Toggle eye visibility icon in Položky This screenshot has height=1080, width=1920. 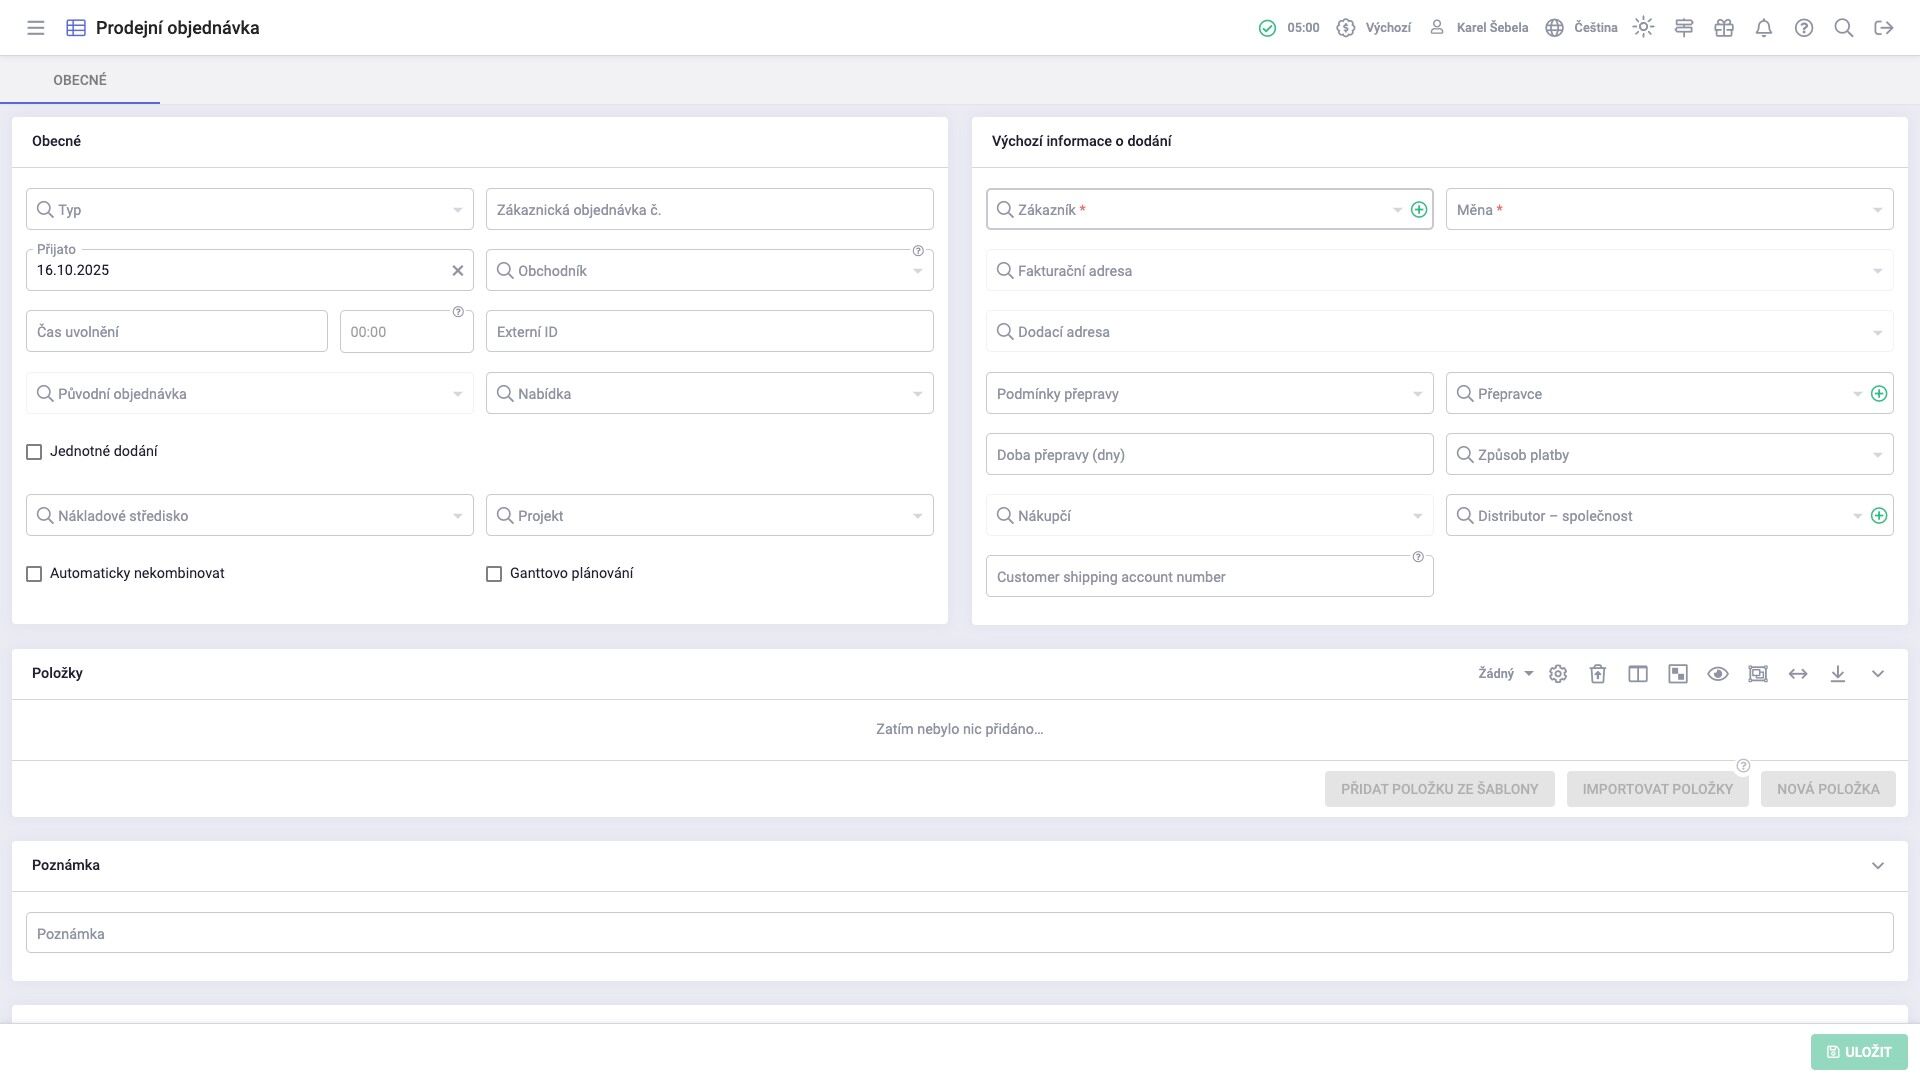point(1718,674)
